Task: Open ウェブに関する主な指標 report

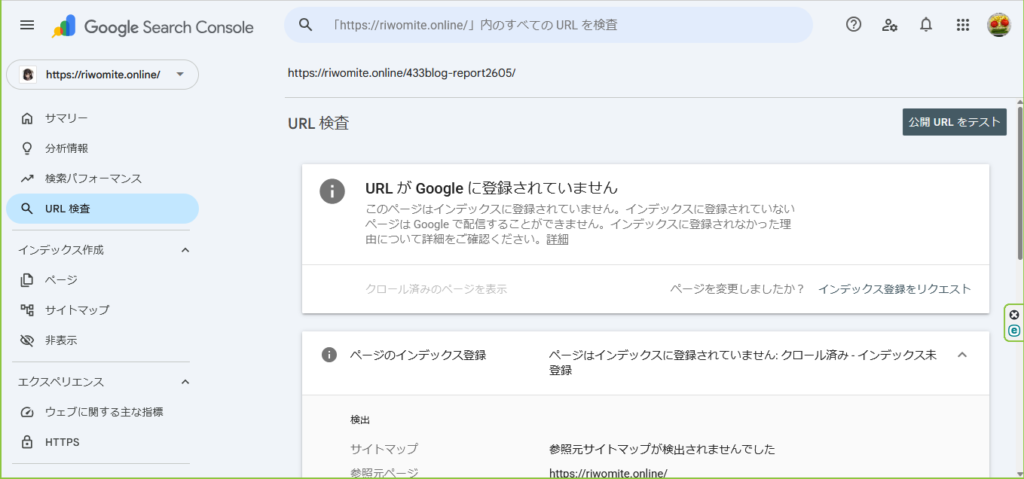Action: click(103, 412)
